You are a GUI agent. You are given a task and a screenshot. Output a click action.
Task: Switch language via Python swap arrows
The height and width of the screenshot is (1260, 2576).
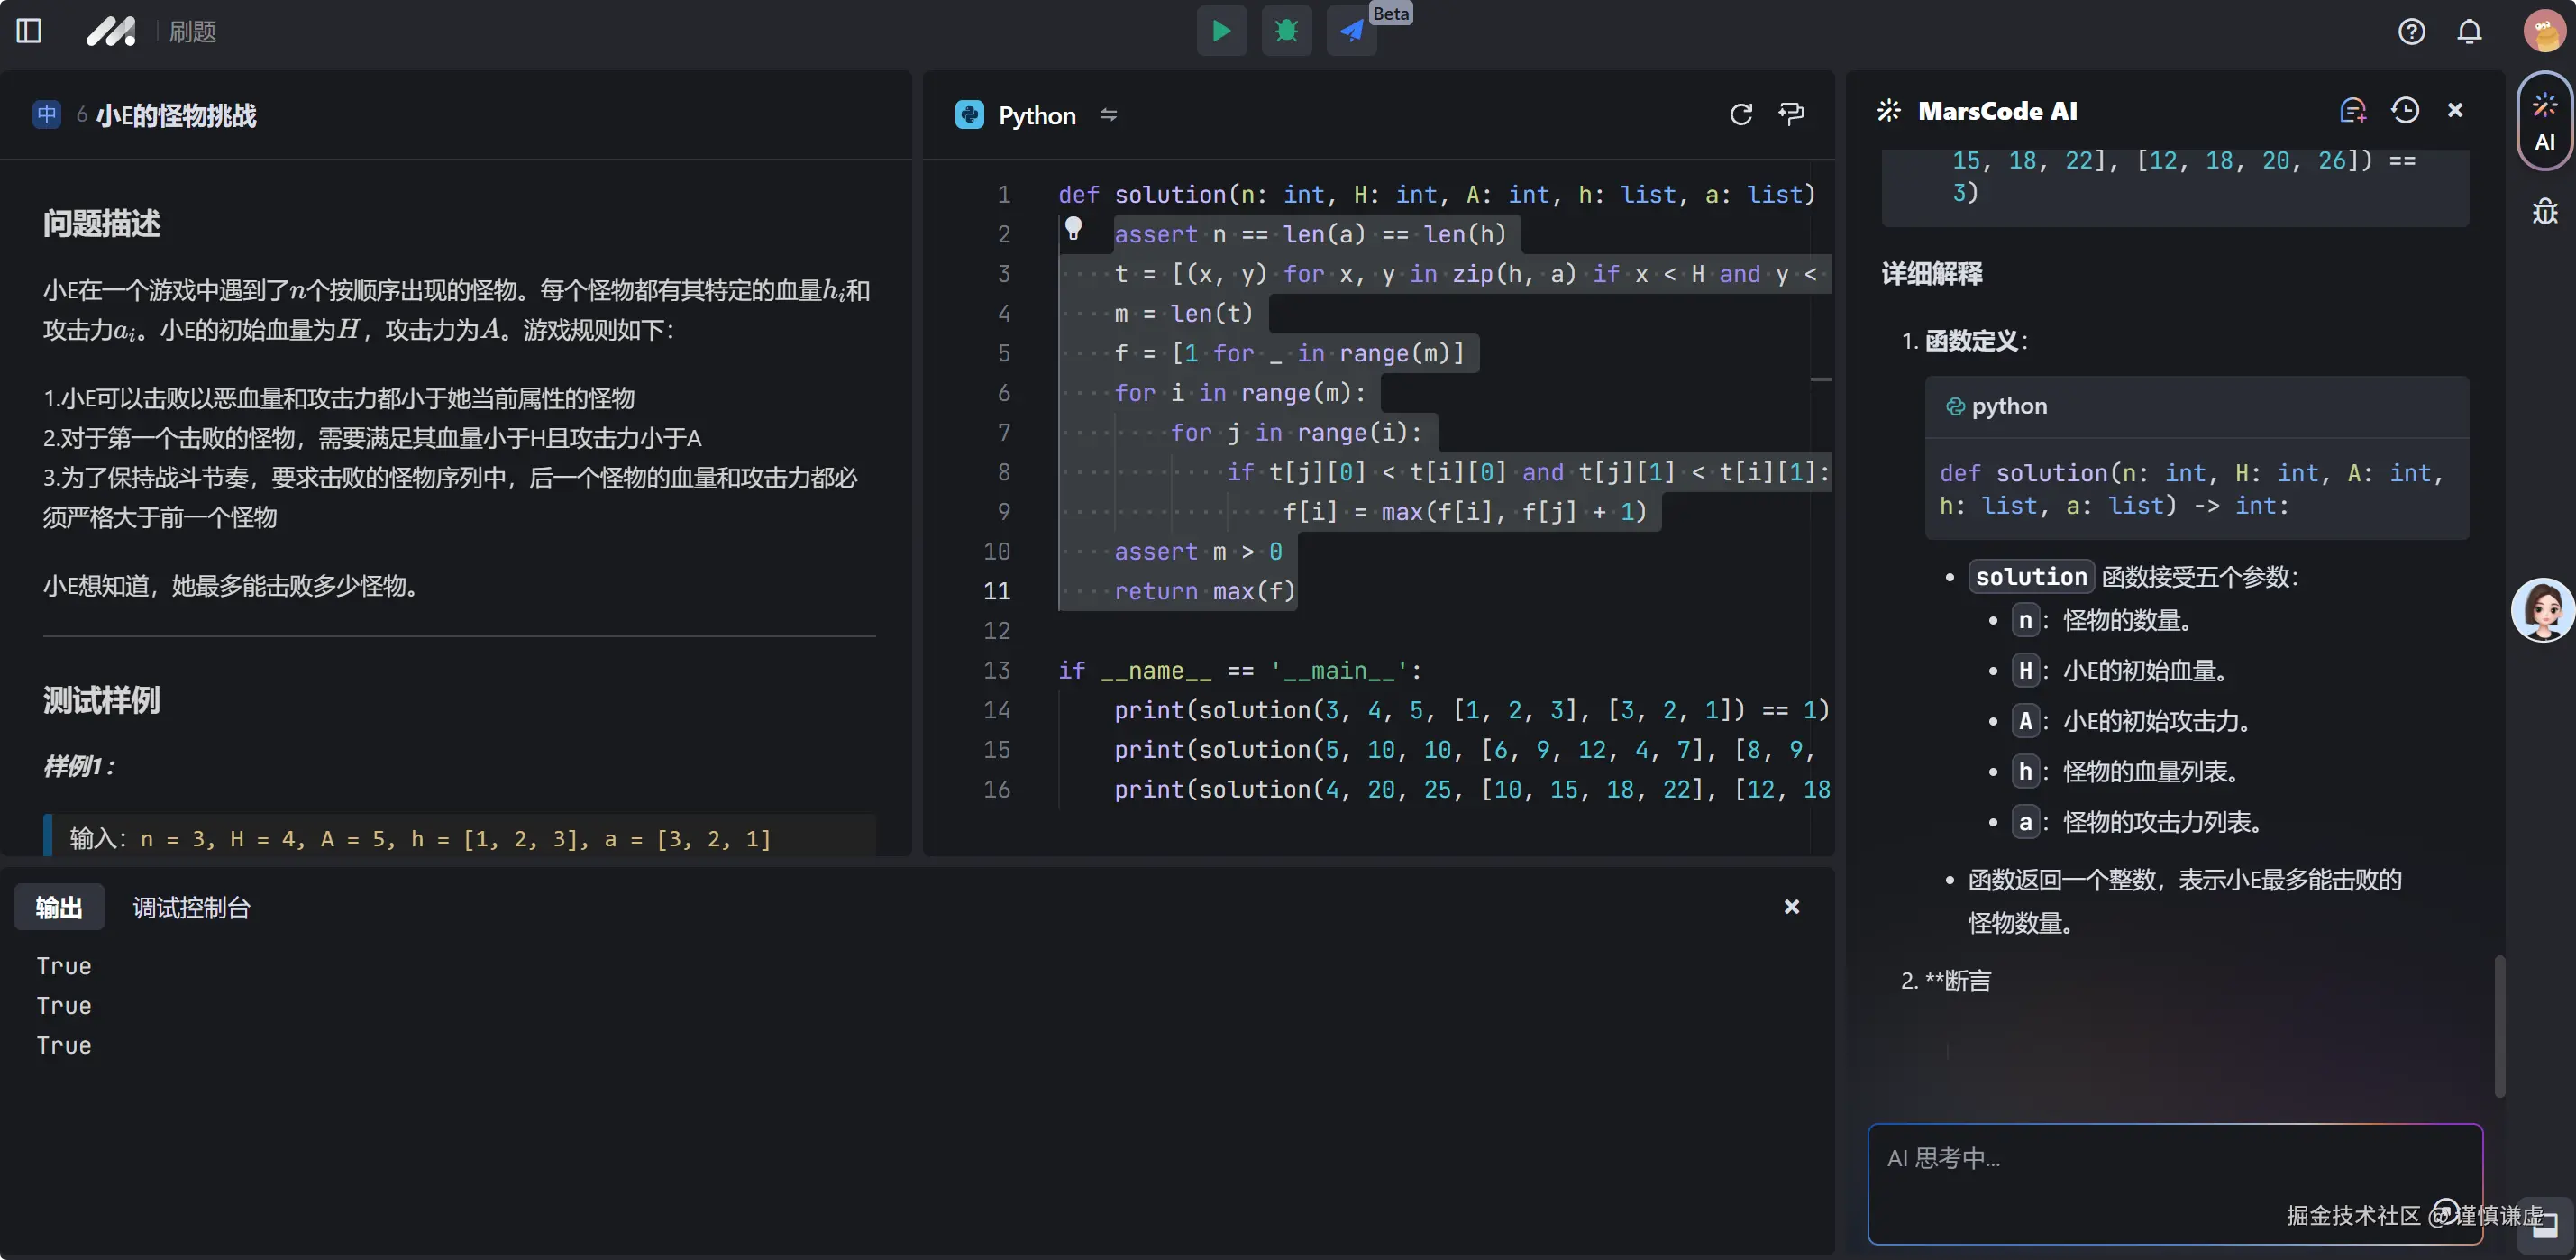[x=1108, y=115]
